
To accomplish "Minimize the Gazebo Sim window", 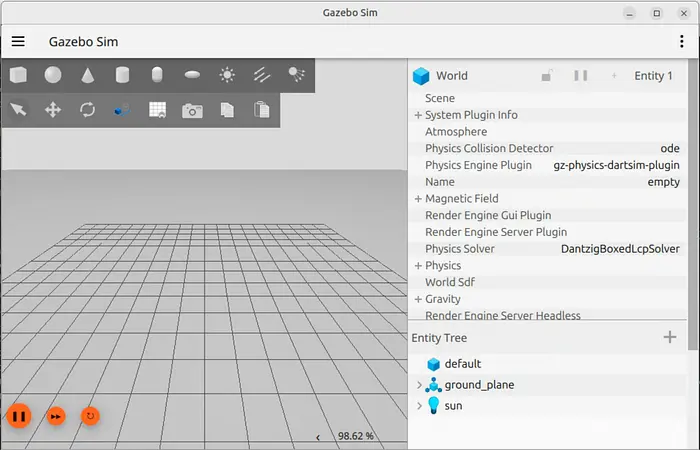I will tap(629, 13).
